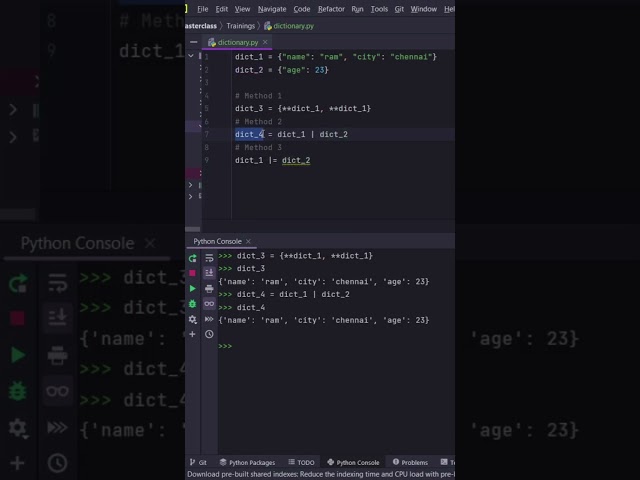640x480 pixels.
Task: Click console line 'dict_4 = dict_1 | dict_2'
Action: pos(293,294)
